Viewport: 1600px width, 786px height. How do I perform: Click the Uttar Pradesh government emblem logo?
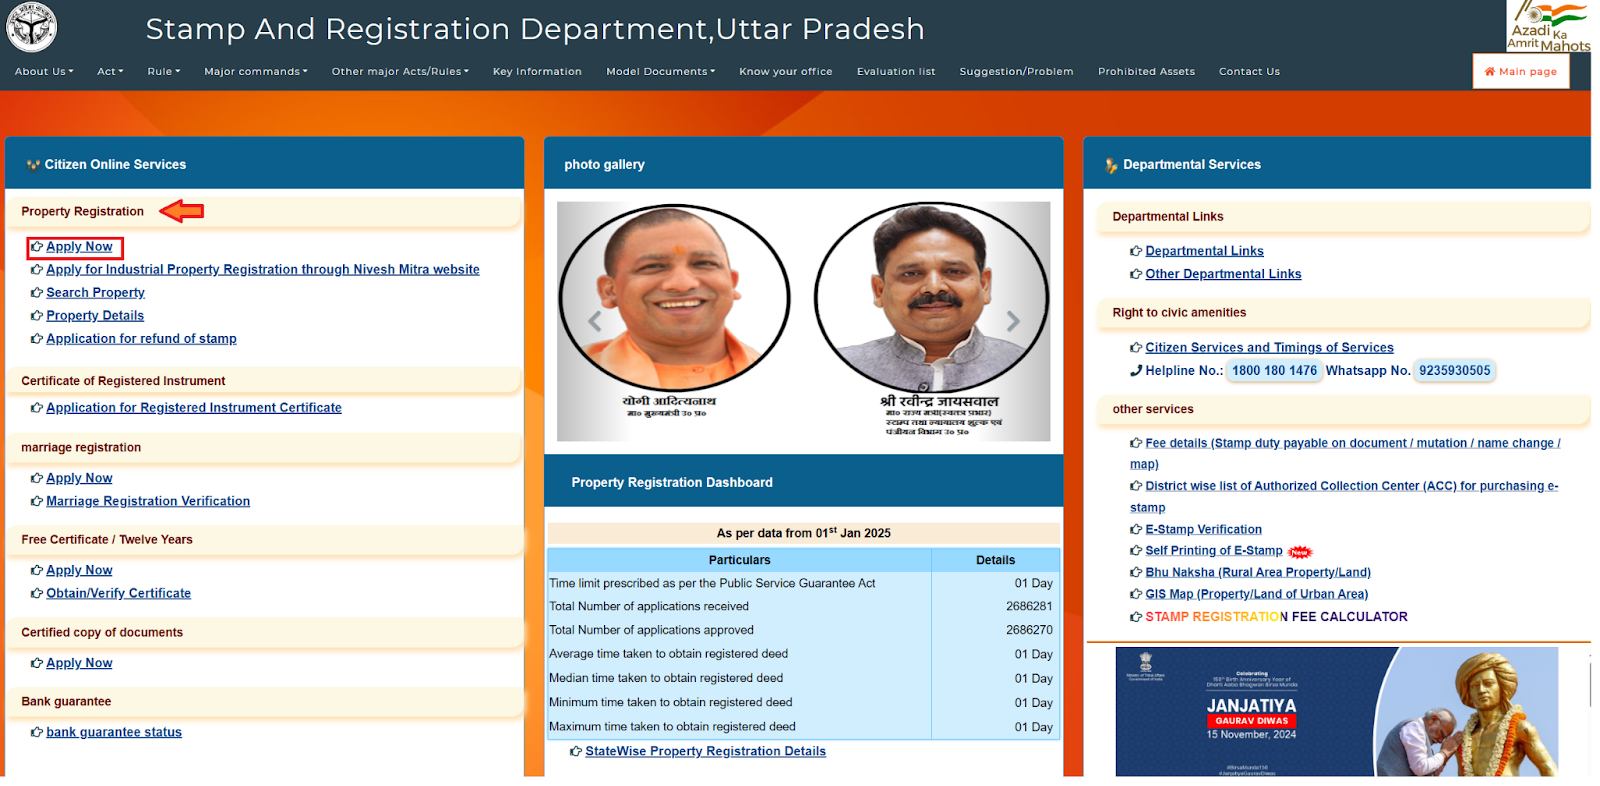(32, 27)
